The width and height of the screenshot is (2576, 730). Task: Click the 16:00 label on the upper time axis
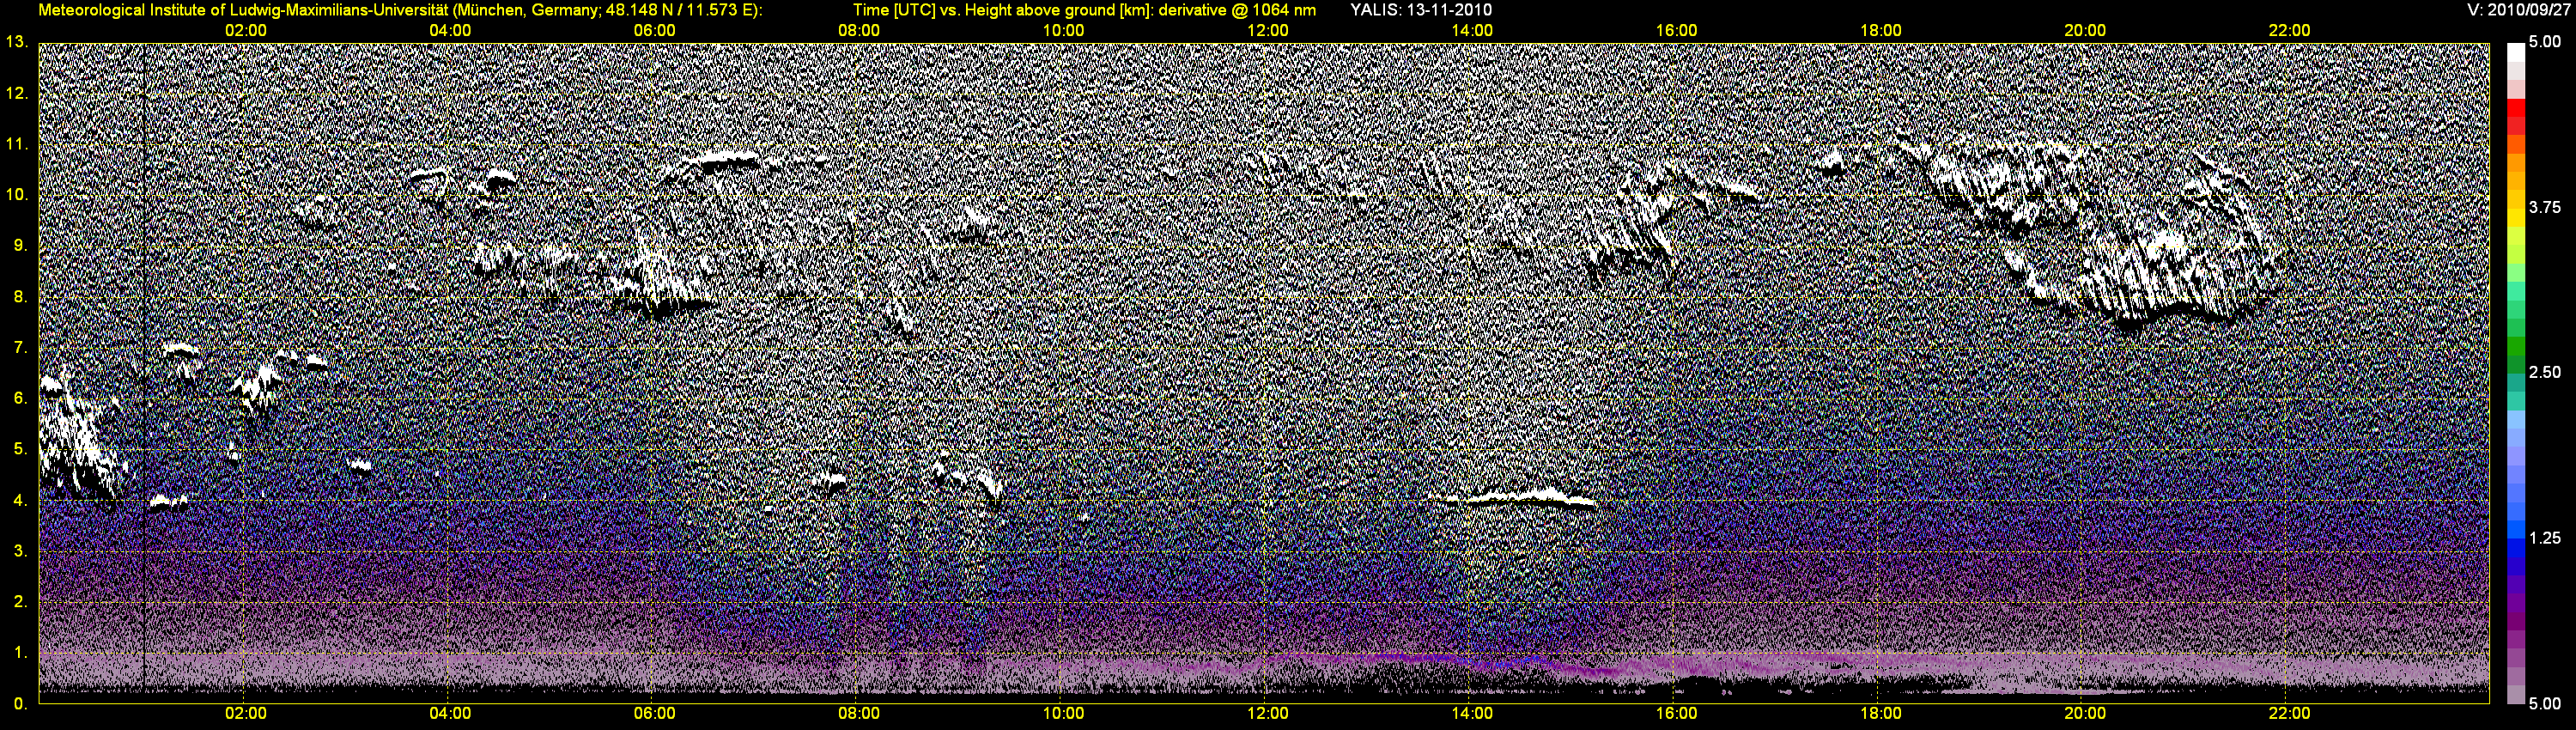click(1676, 31)
